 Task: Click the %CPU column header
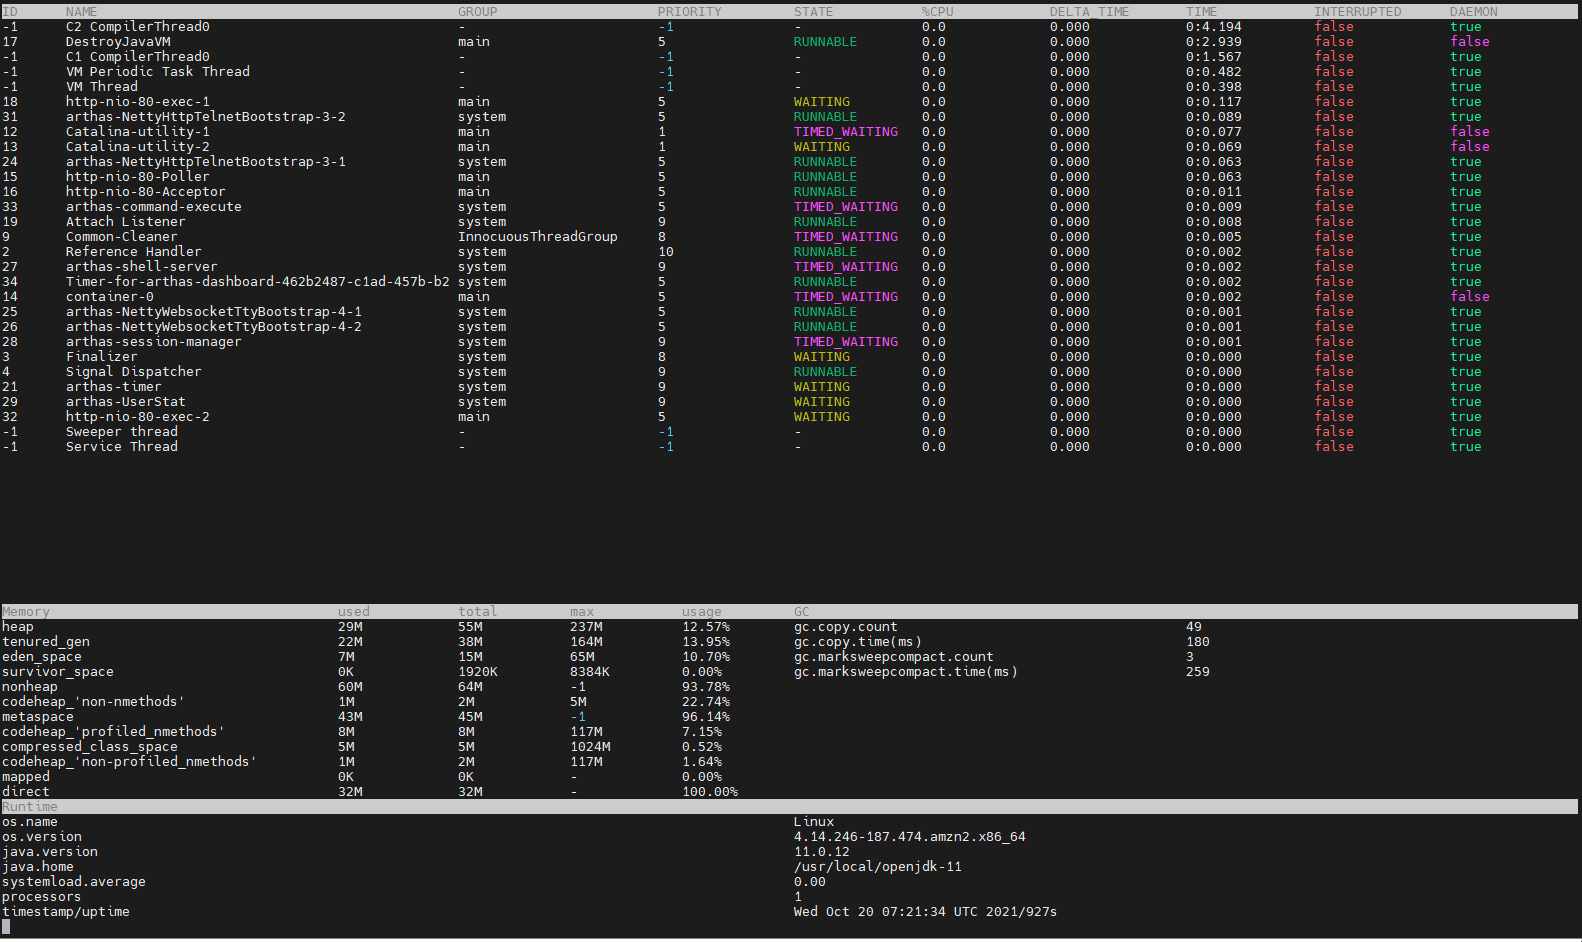coord(938,12)
